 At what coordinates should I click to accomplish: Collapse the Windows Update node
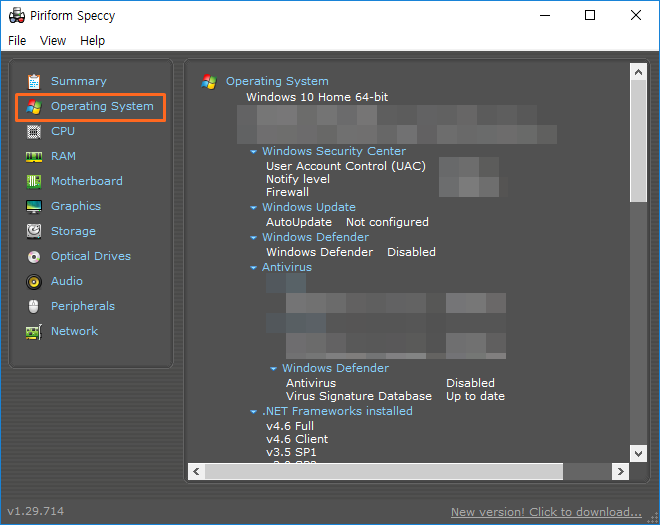click(x=253, y=208)
